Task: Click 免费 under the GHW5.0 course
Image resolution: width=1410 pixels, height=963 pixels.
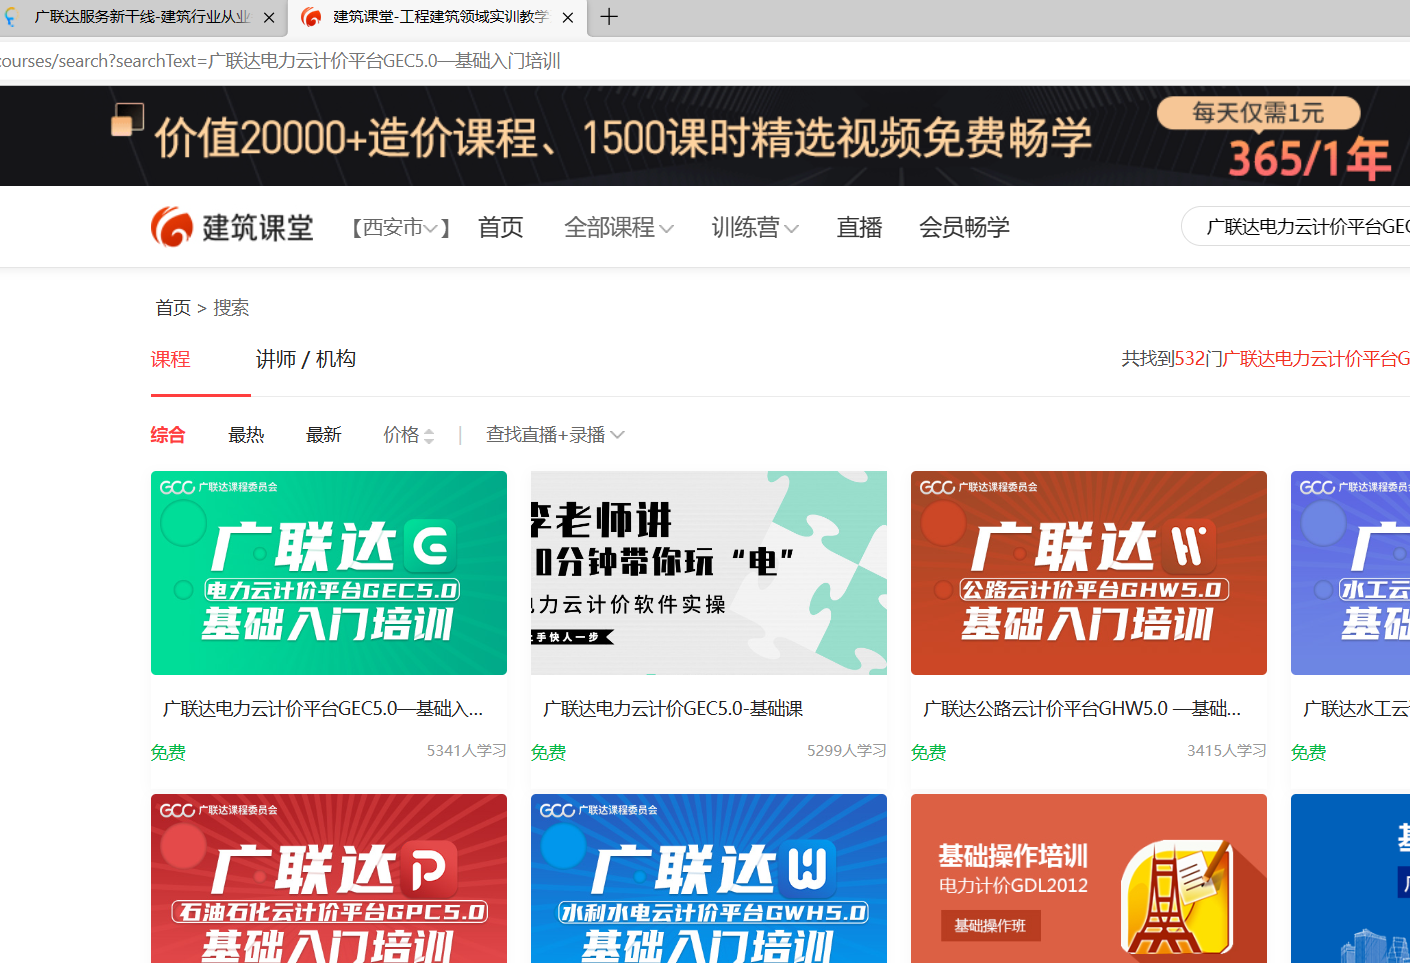Action: pos(928,753)
